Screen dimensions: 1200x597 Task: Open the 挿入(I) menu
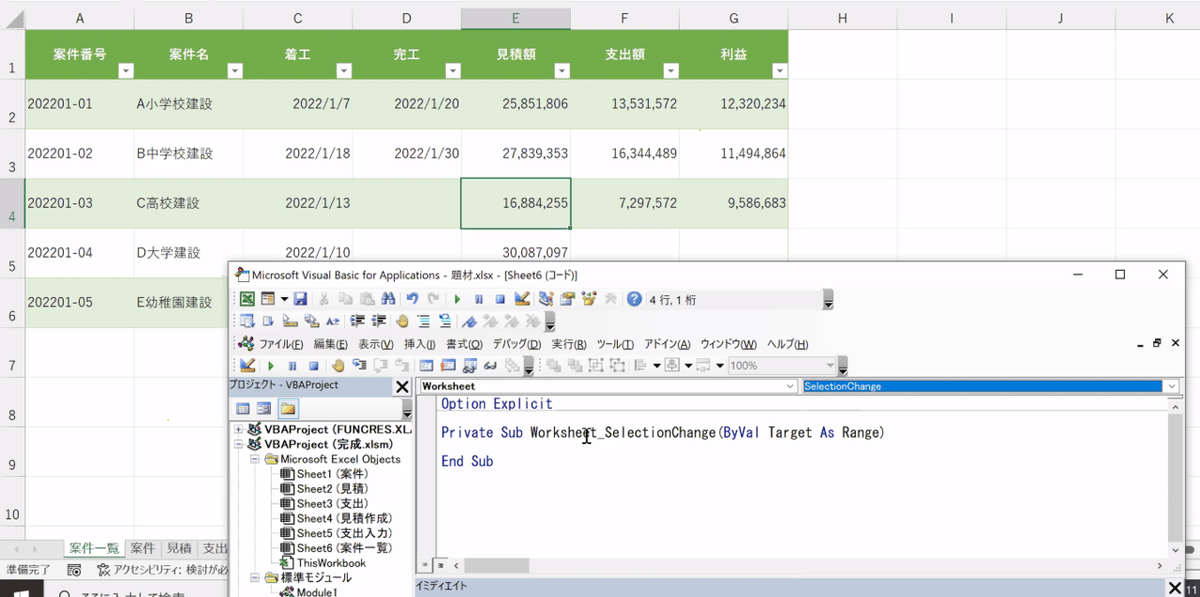[x=420, y=344]
